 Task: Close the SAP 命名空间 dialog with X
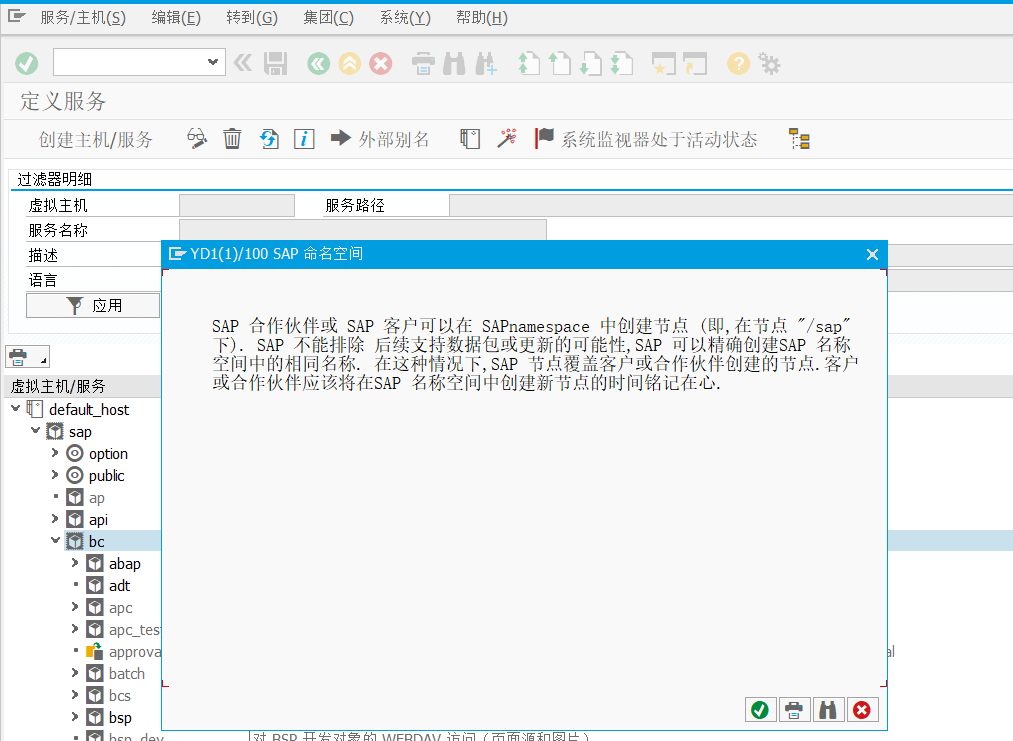[x=872, y=255]
